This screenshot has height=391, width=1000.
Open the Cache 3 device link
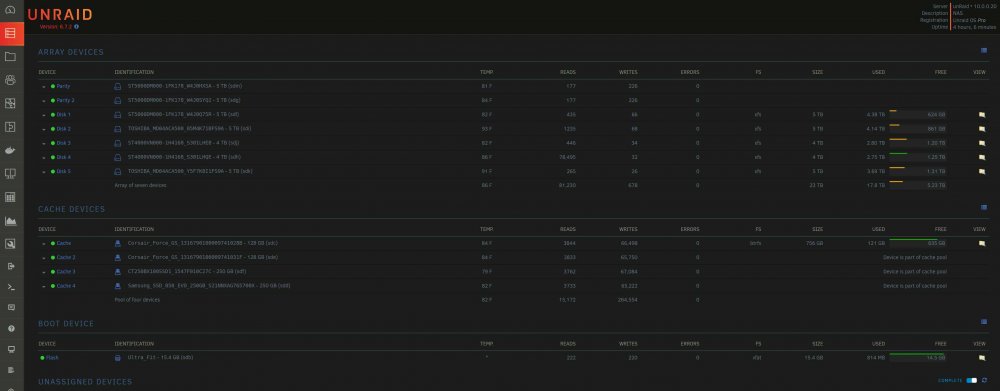pyautogui.click(x=66, y=272)
